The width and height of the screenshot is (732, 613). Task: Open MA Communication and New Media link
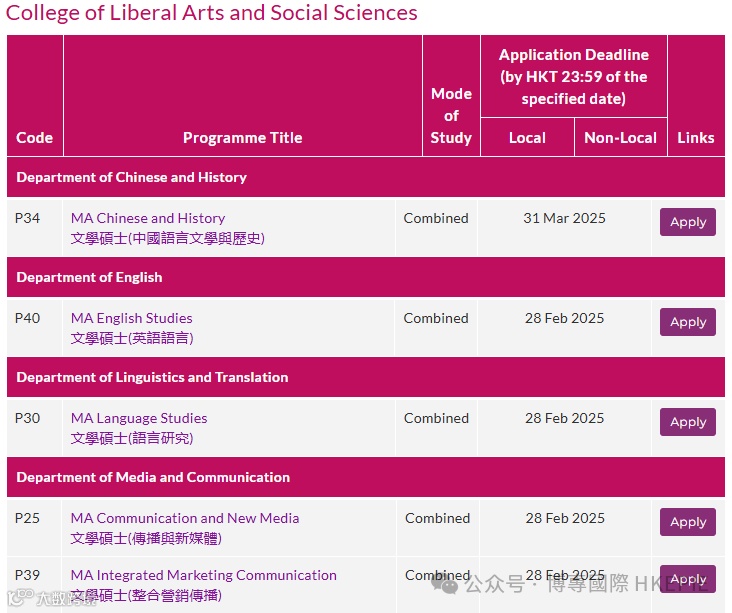point(184,518)
